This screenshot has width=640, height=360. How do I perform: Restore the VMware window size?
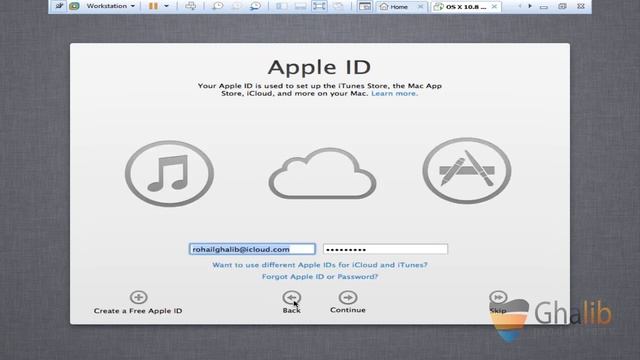tap(562, 6)
